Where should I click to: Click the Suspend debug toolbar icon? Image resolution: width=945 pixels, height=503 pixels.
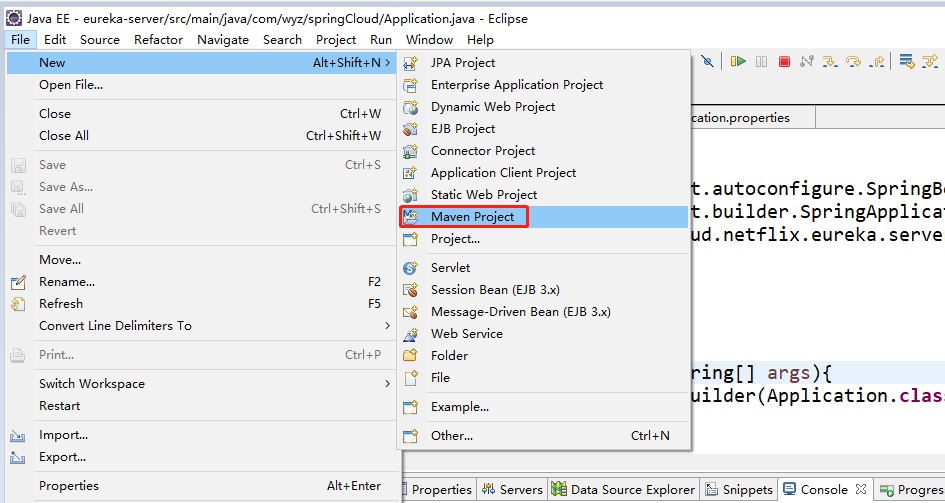pos(761,61)
